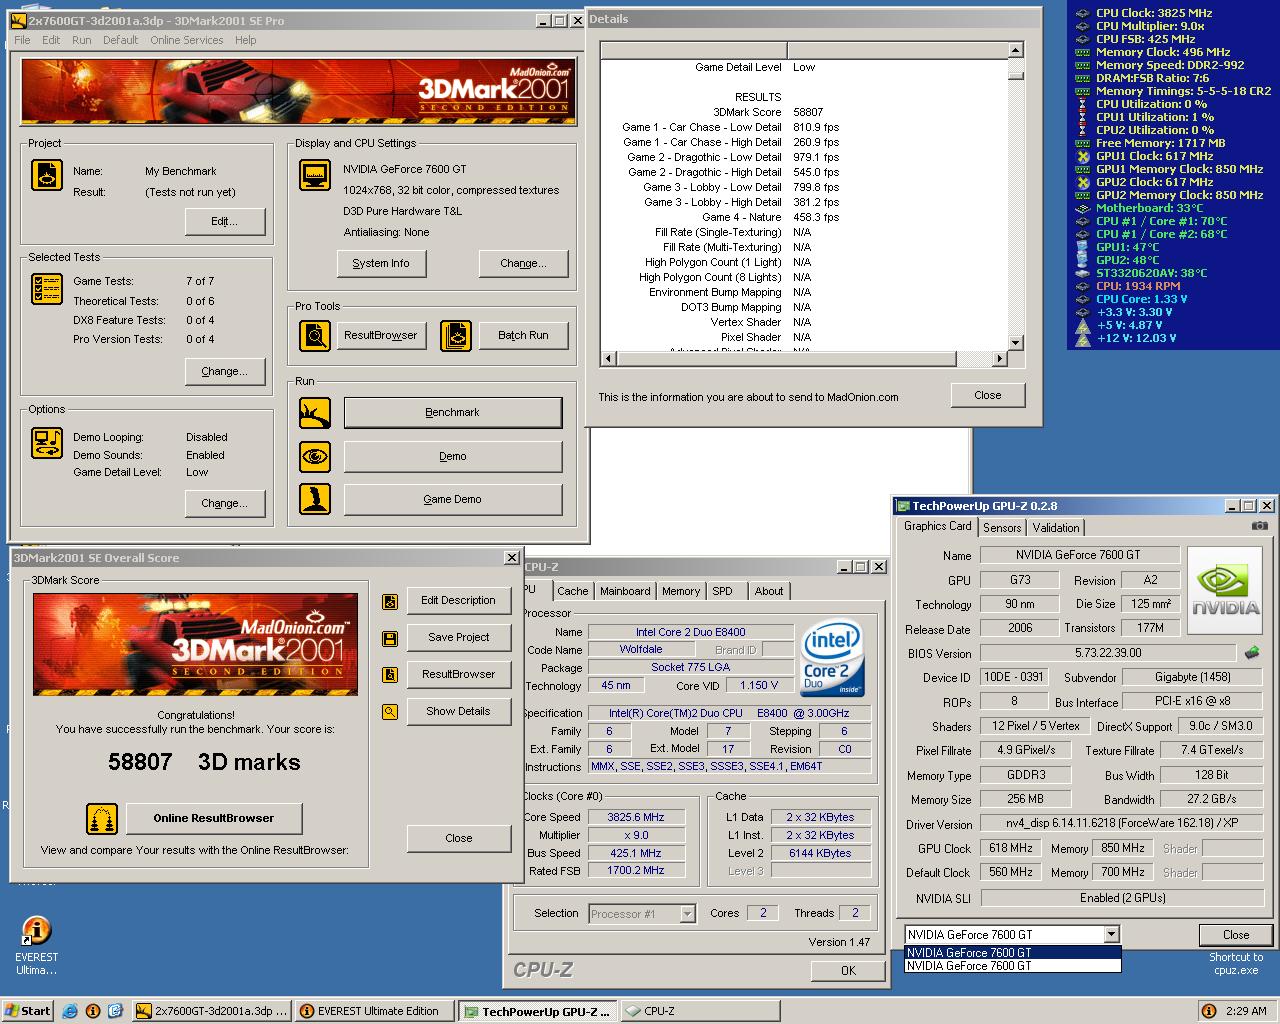Click the Show Details button
The image size is (1280, 1024).
[x=458, y=711]
